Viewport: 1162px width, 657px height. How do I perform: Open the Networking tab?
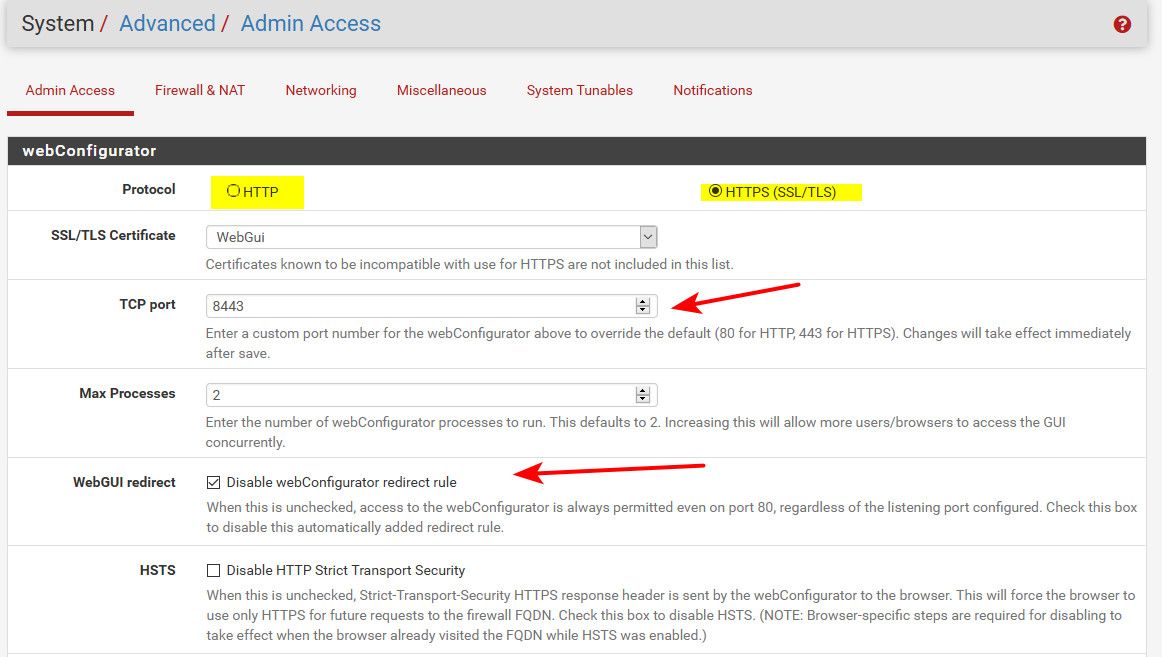(321, 90)
